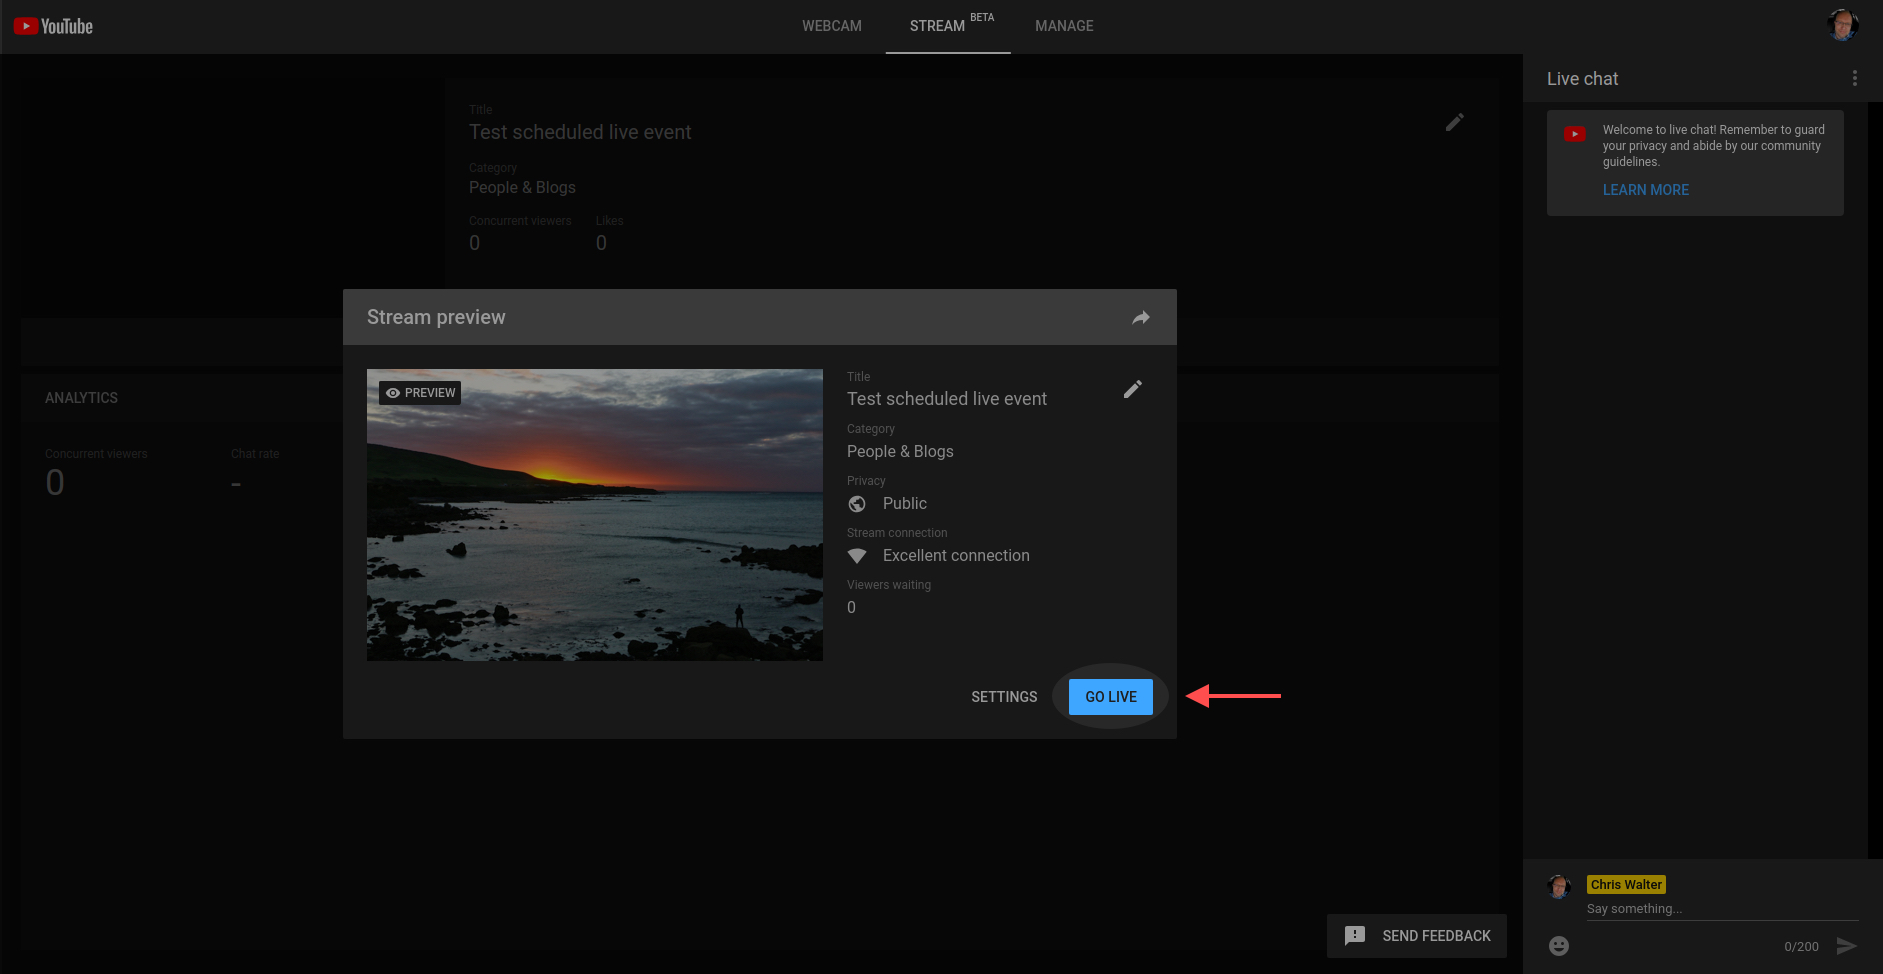Click the share arrow in Stream preview
This screenshot has height=974, width=1883.
pyautogui.click(x=1140, y=318)
